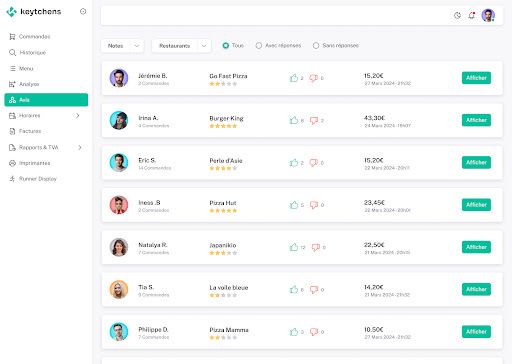Click the clock history icon in the top bar
Viewport: 512px width, 364px height.
[457, 15]
